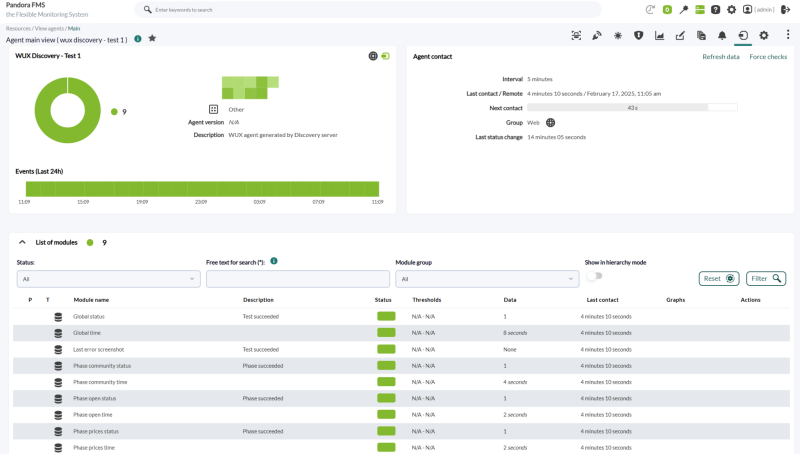This screenshot has height=454, width=800.
Task: Click database icon for Phase open time
Action: coord(58,415)
